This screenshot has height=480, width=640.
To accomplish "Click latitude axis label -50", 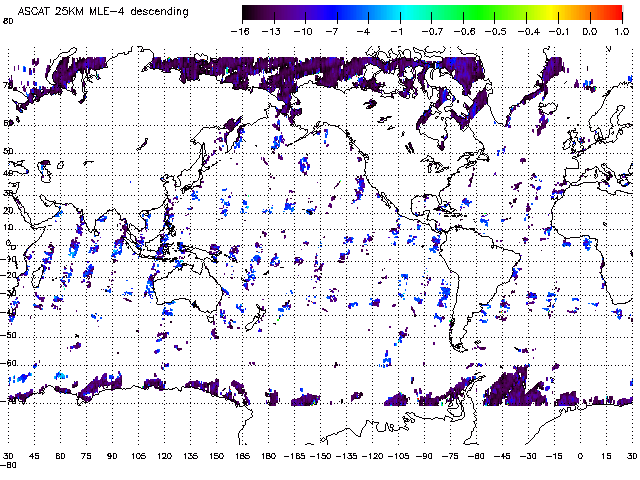I will (9, 335).
